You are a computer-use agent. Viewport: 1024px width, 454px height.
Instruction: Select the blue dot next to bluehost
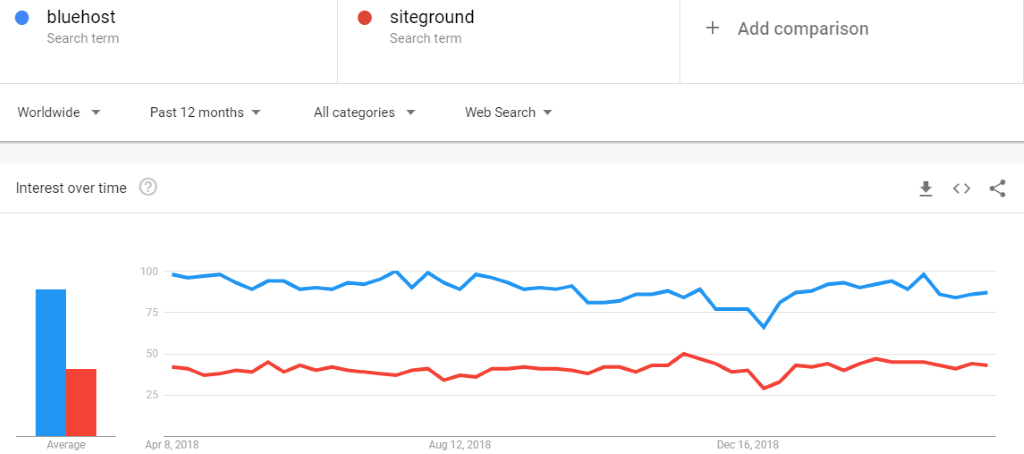22,18
